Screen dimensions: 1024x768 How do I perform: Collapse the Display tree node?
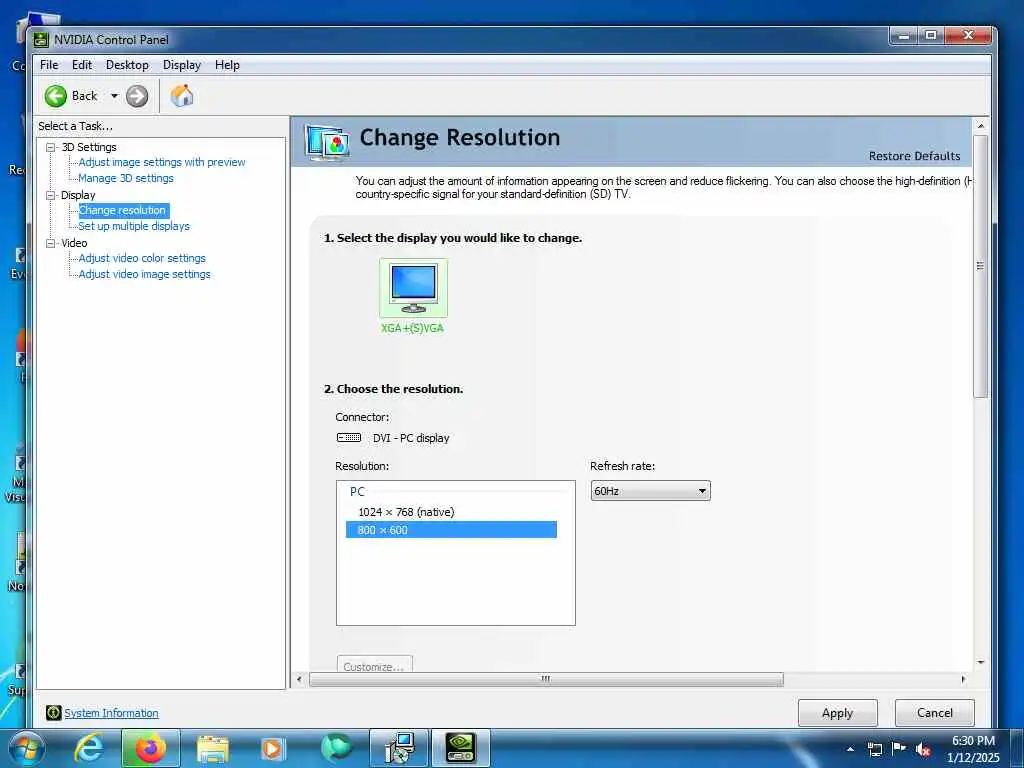coord(50,195)
